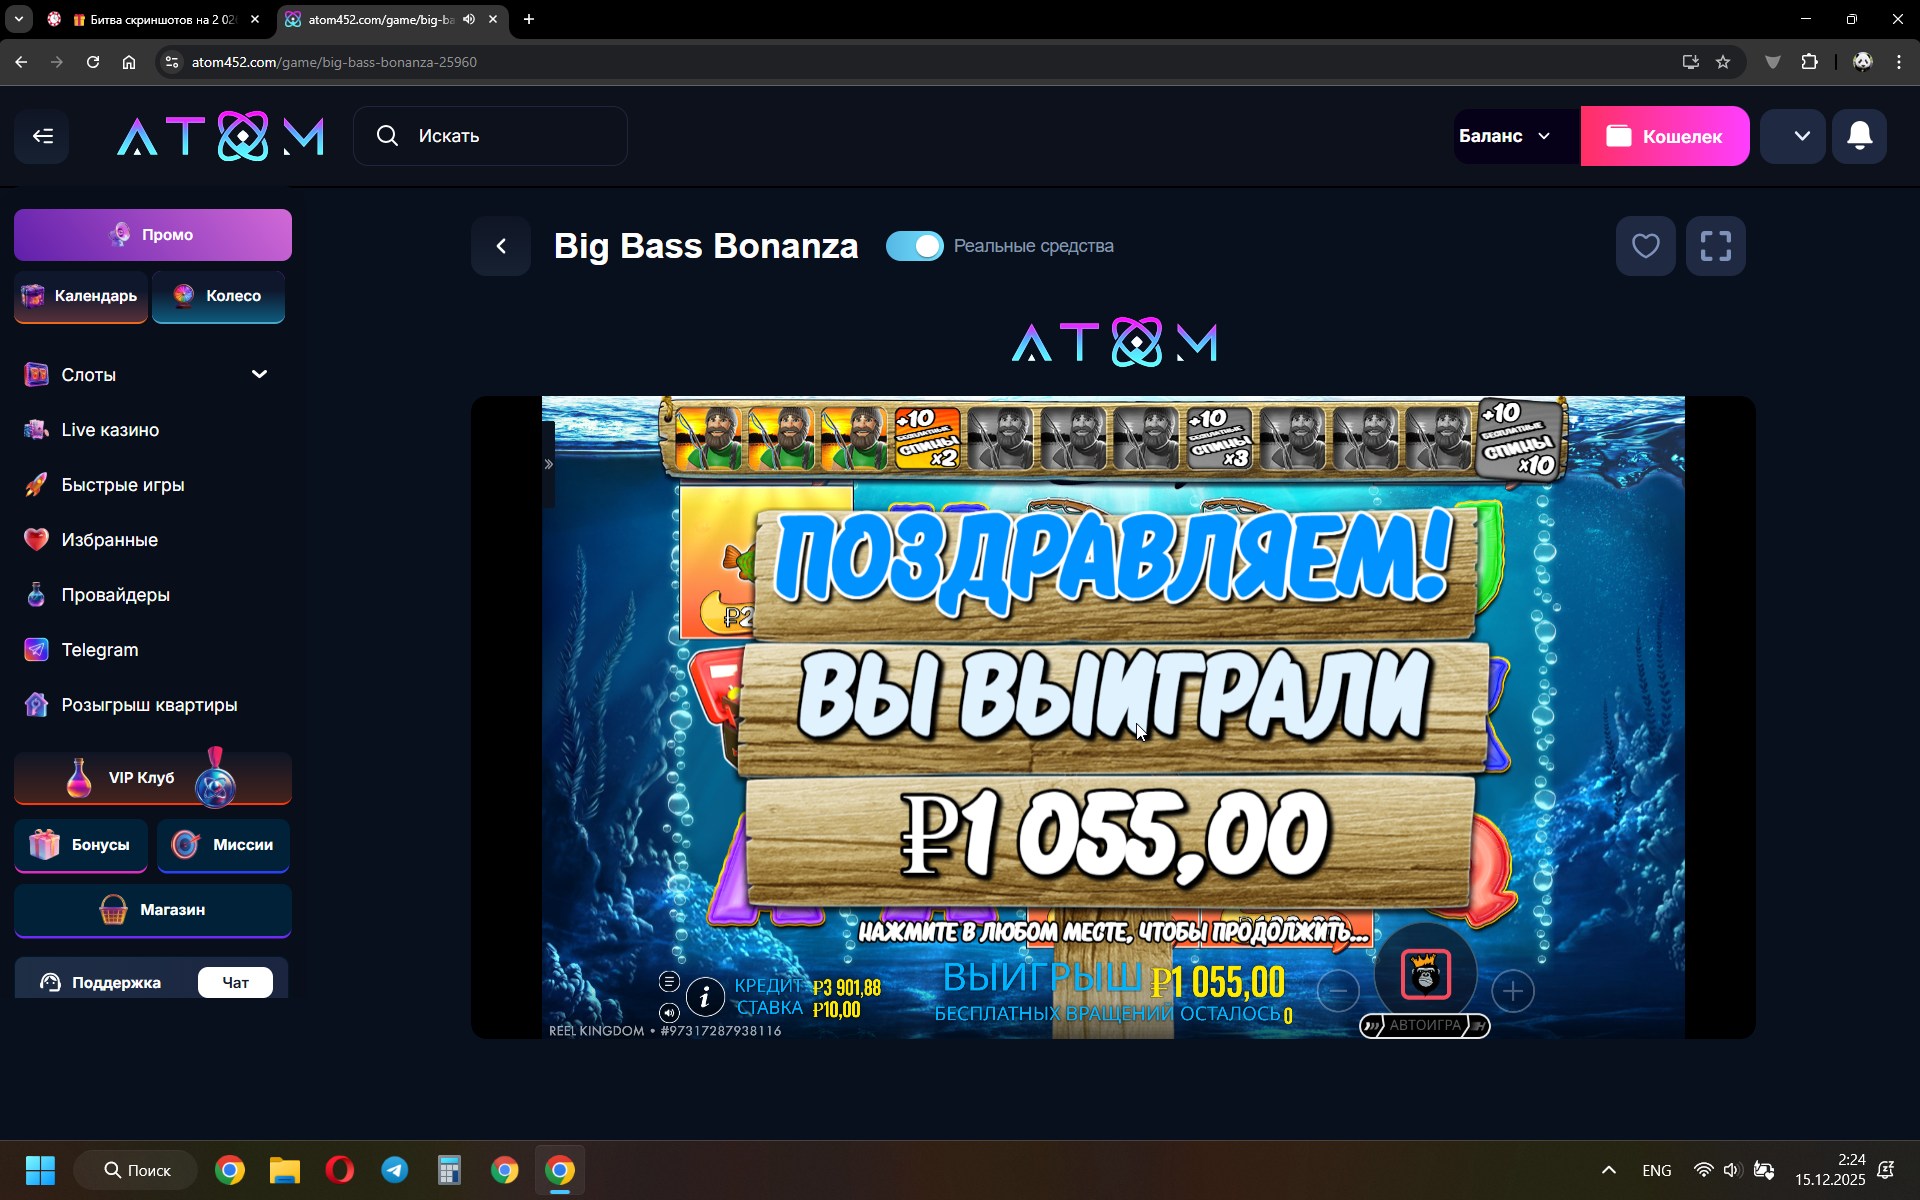The width and height of the screenshot is (1920, 1200).
Task: Expand the Слоты sidebar section
Action: click(x=259, y=374)
